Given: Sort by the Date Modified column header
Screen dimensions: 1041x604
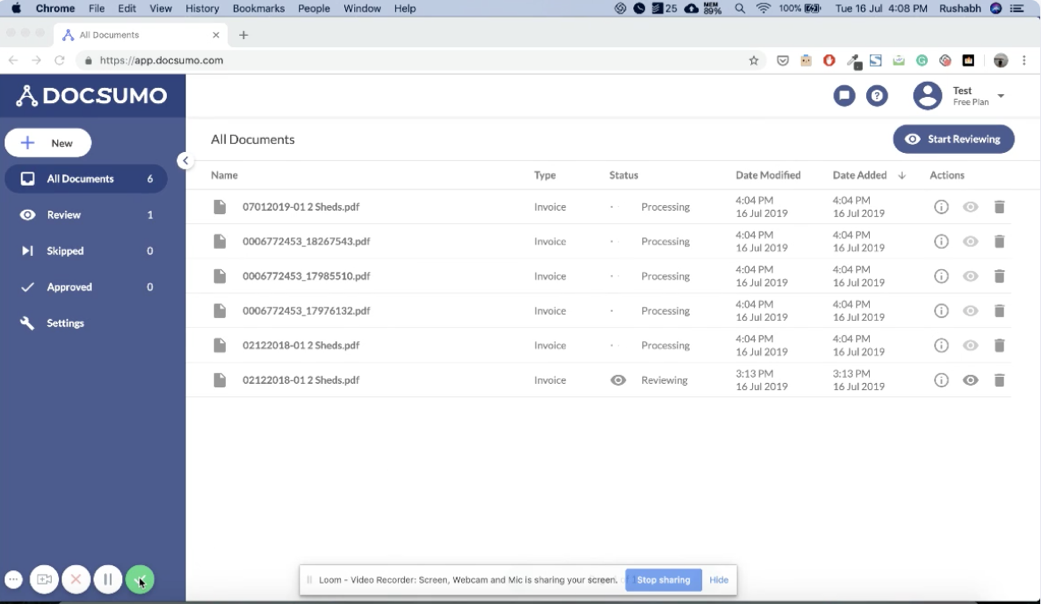Looking at the screenshot, I should [768, 175].
